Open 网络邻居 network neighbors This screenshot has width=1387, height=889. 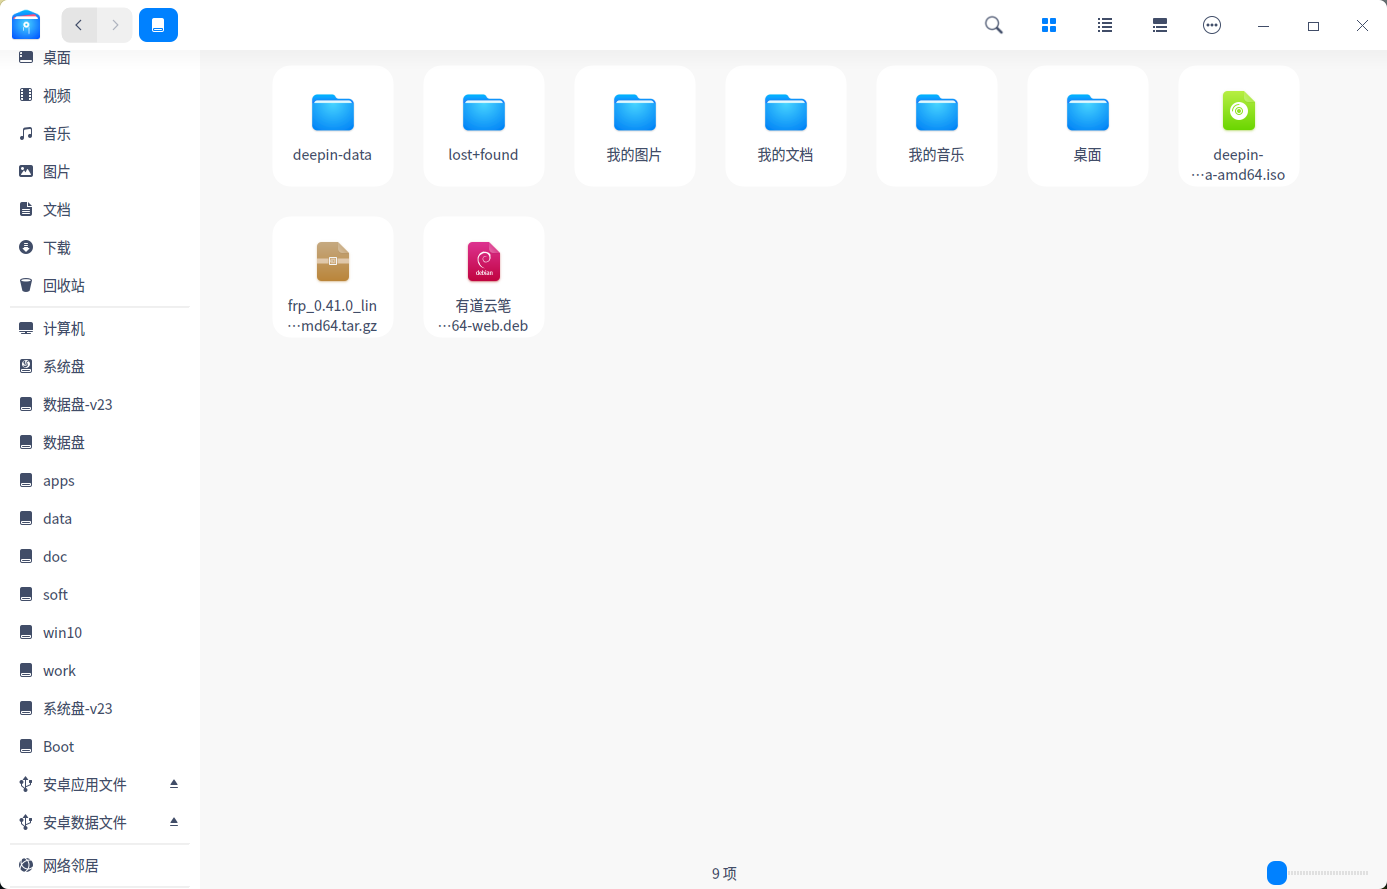coord(100,866)
